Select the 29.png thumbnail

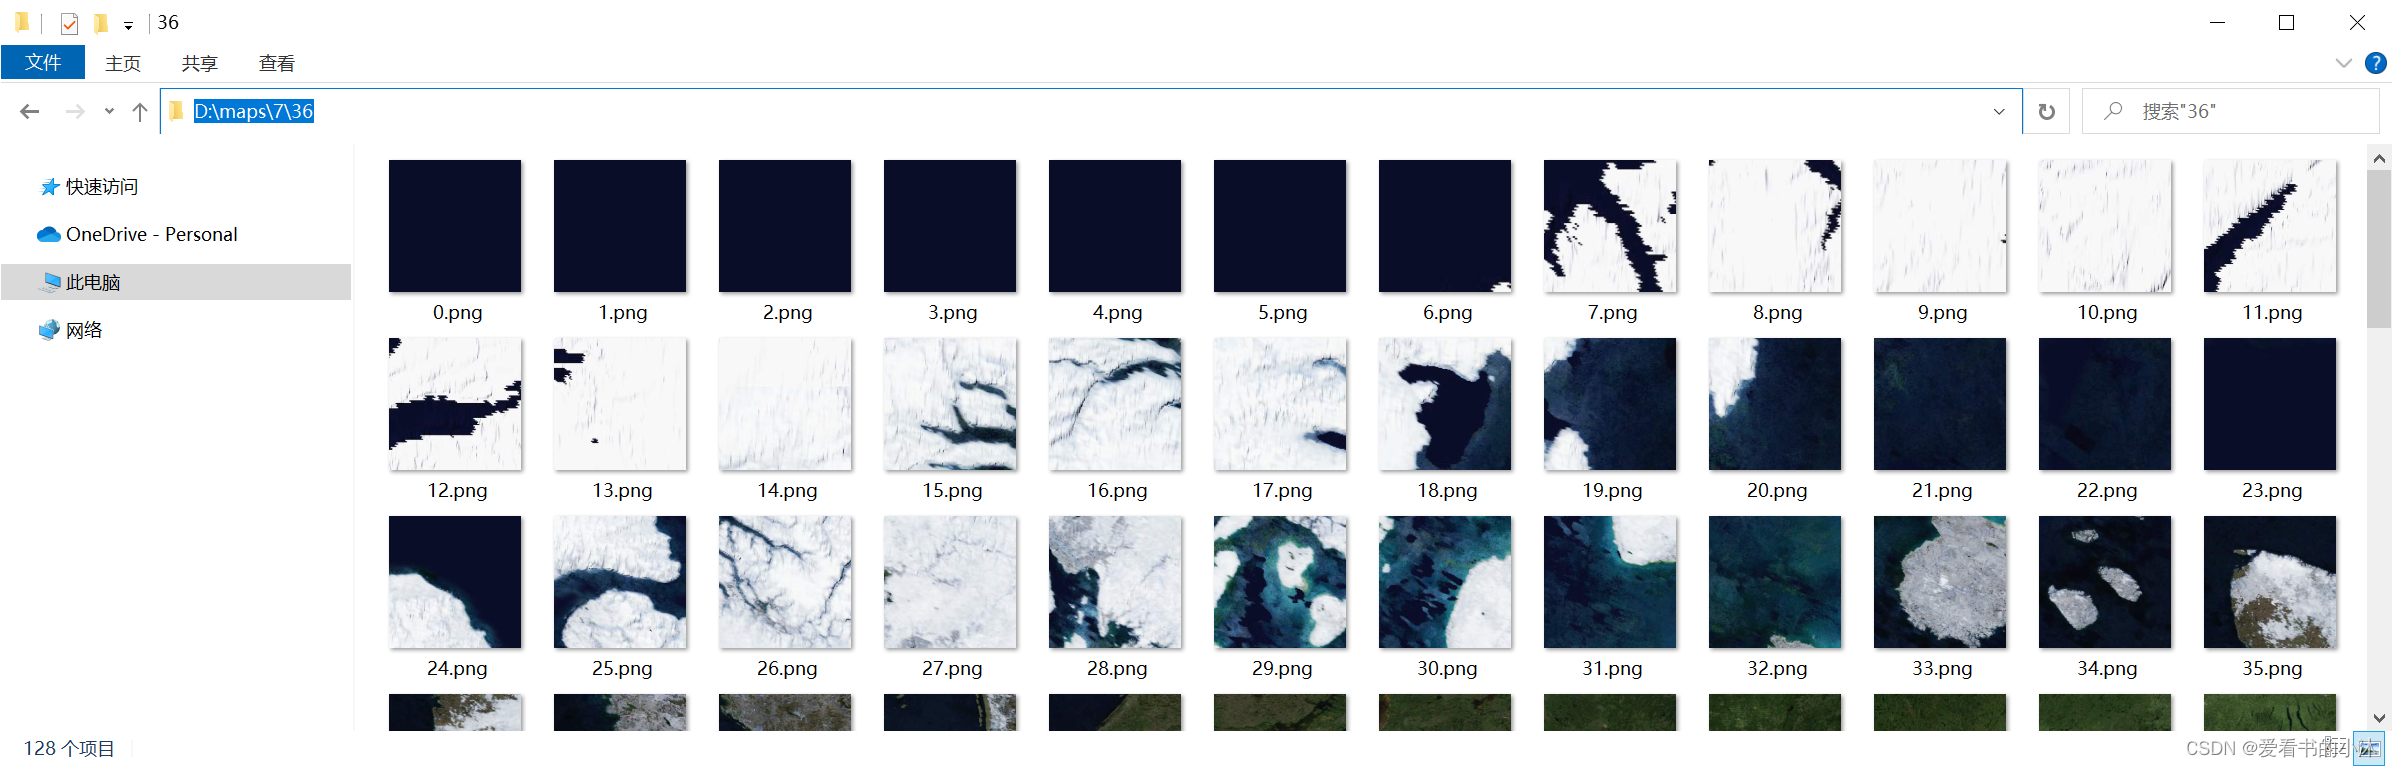(1280, 582)
